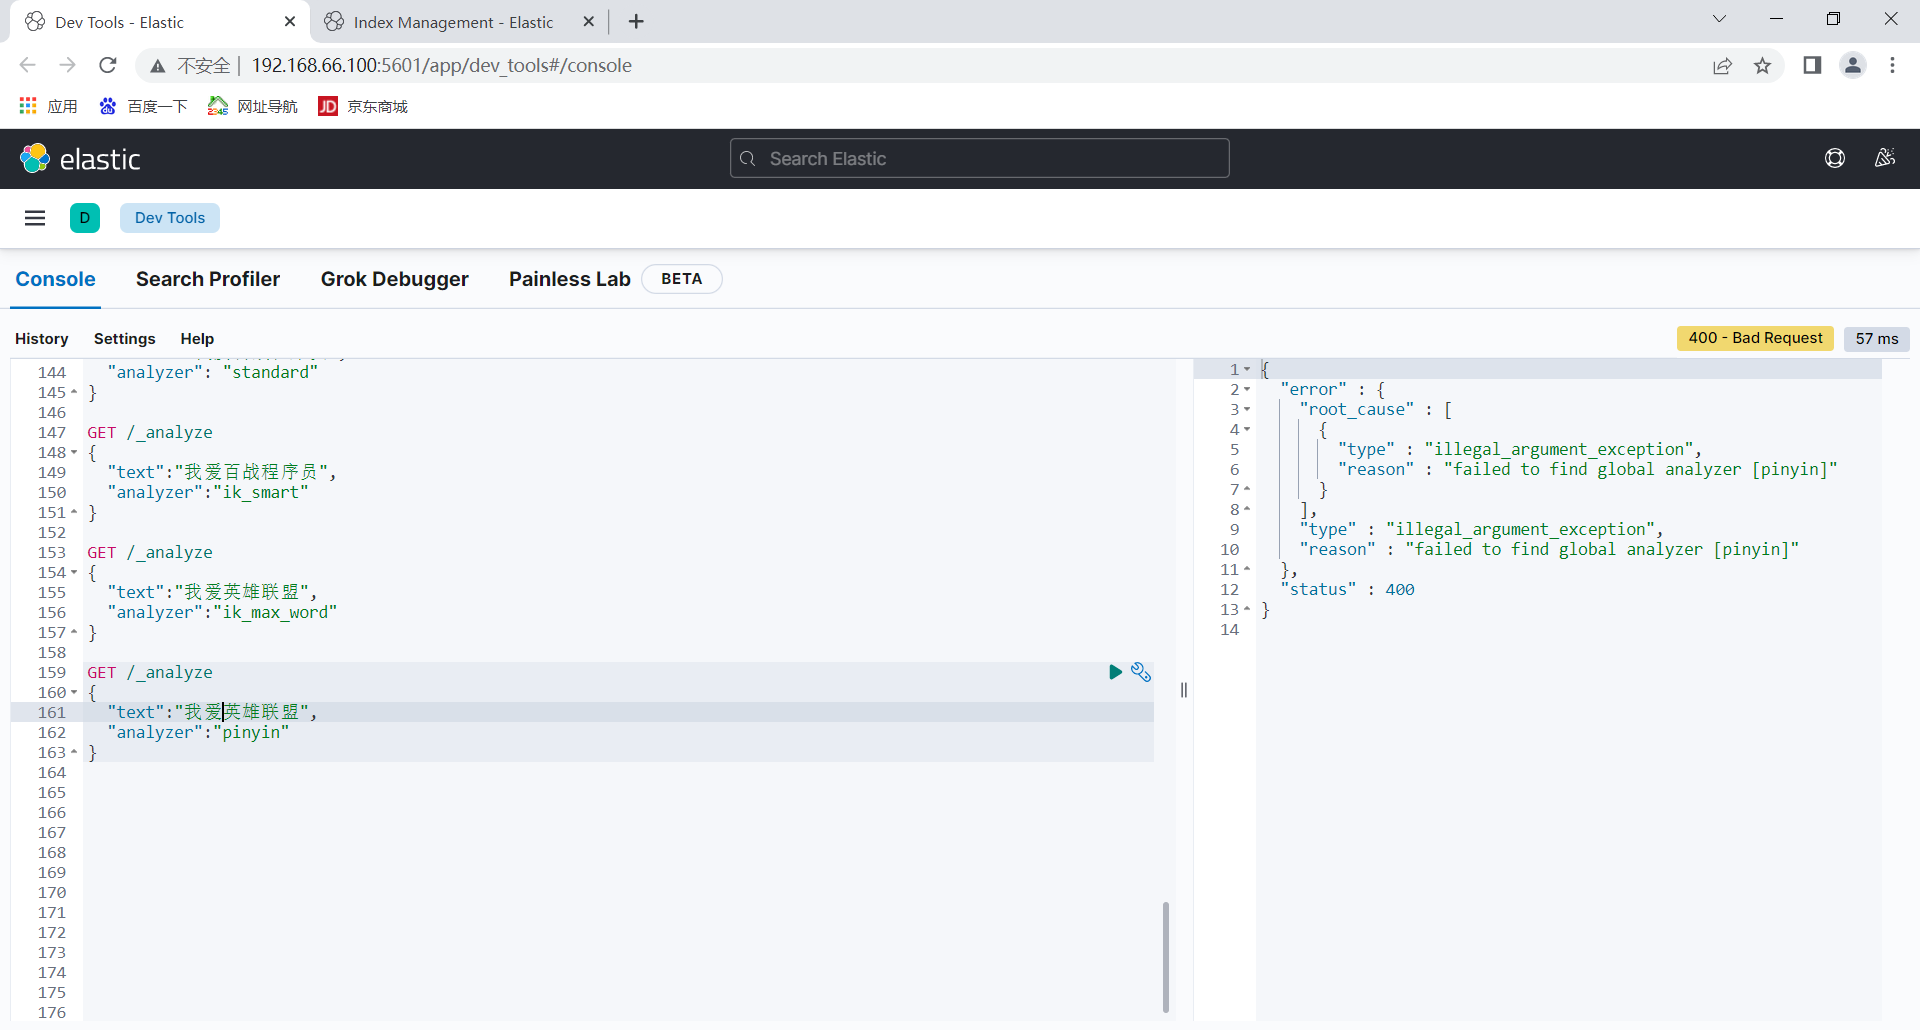Image resolution: width=1920 pixels, height=1030 pixels.
Task: Bookmark this page with star icon
Action: 1762,66
